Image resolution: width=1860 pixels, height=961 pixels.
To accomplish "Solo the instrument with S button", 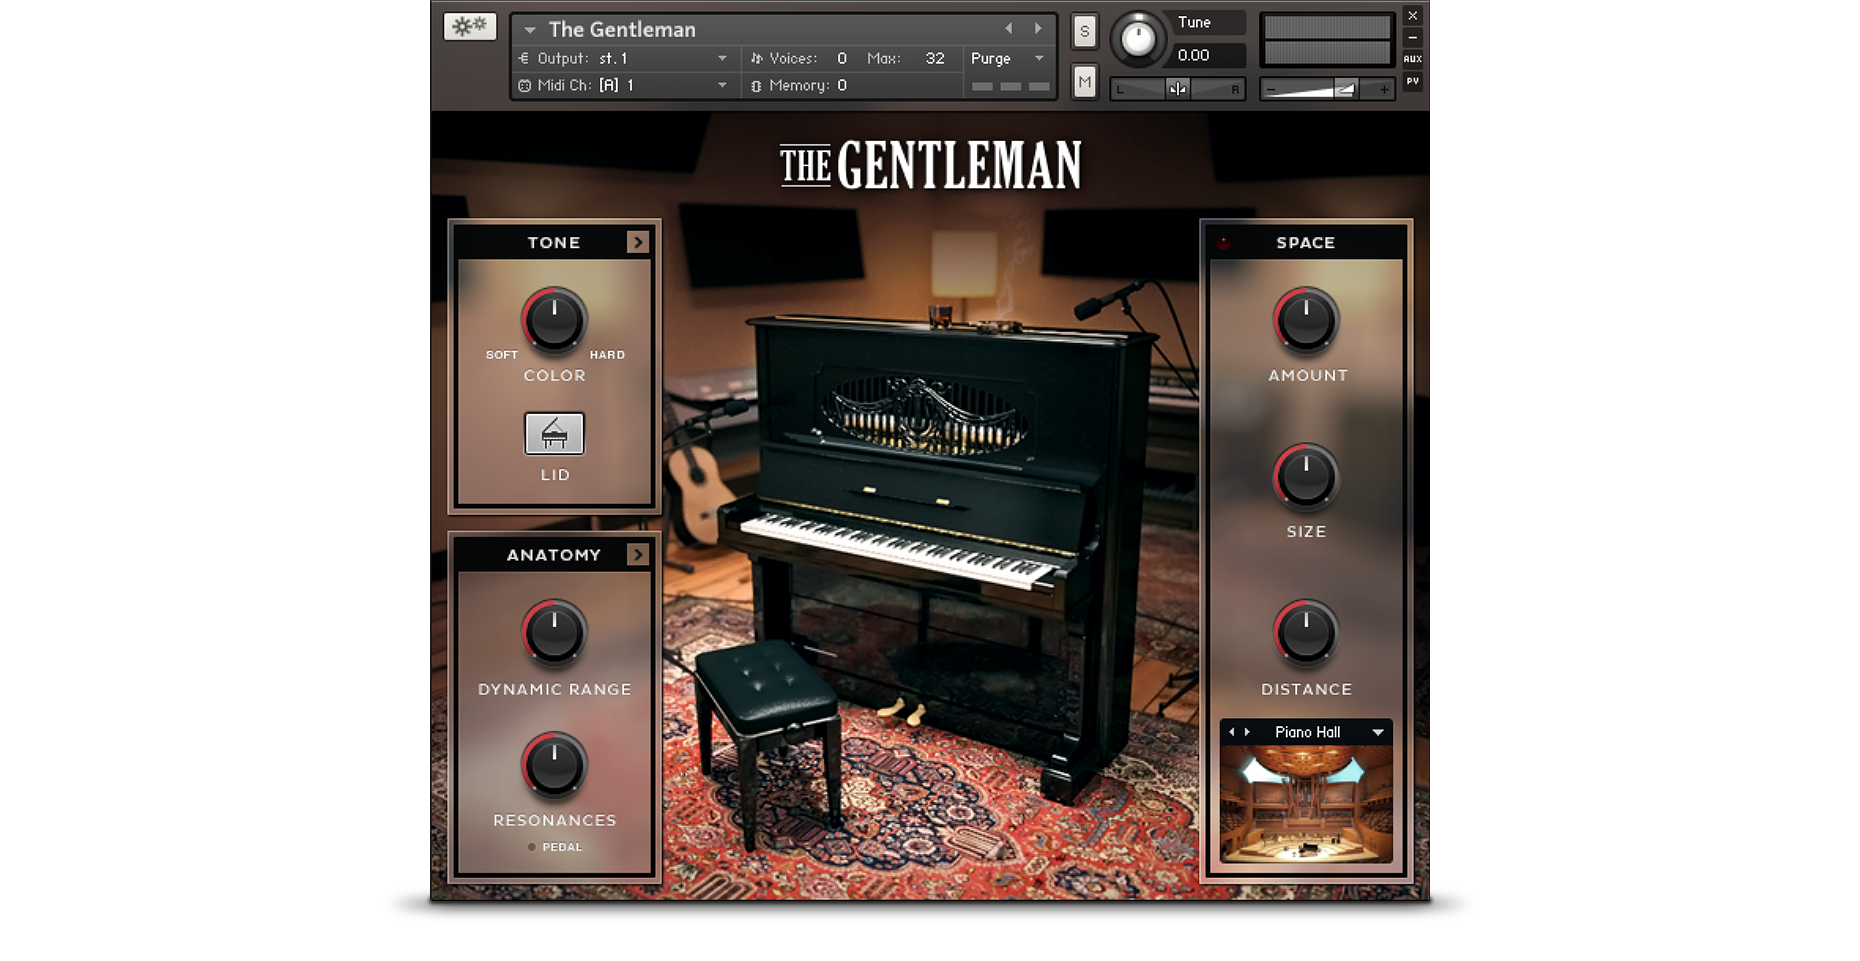I will click(1084, 31).
